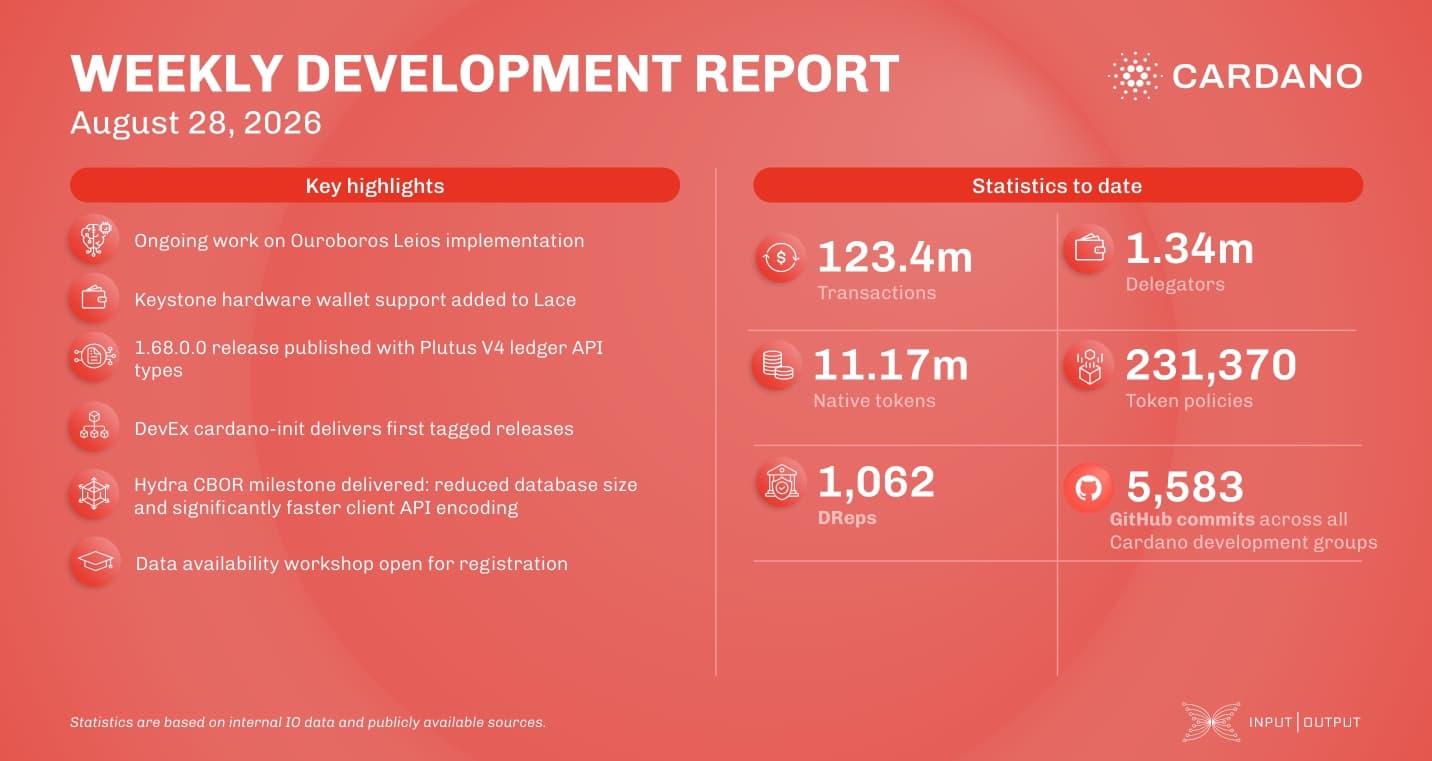Click the DReps label
The width and height of the screenshot is (1432, 761).
[847, 518]
